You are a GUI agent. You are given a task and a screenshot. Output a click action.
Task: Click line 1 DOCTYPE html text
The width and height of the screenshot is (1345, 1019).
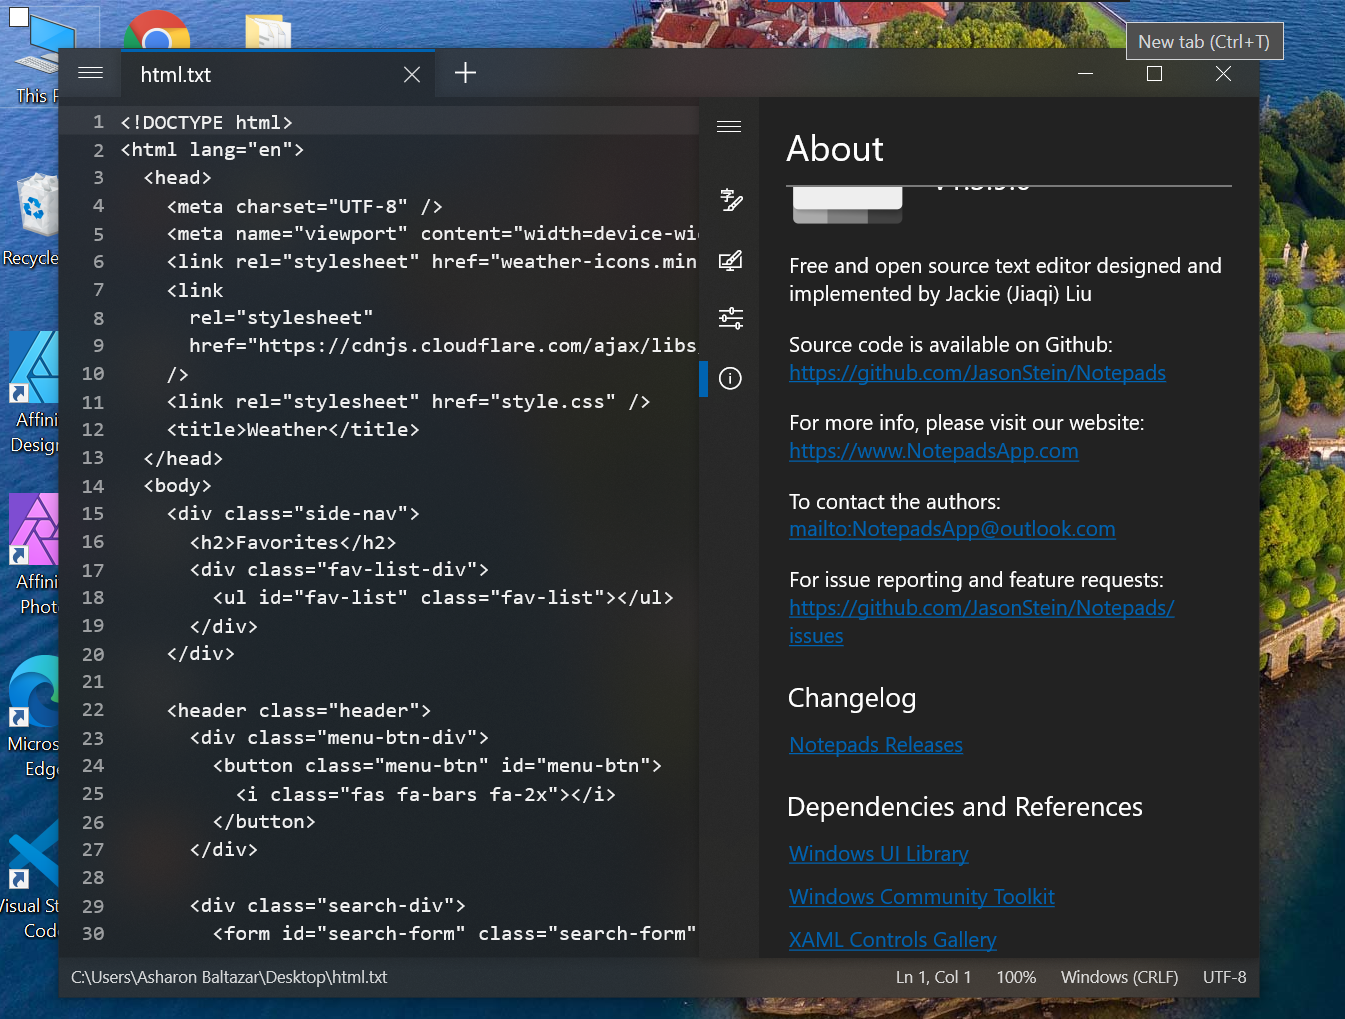[x=206, y=122]
